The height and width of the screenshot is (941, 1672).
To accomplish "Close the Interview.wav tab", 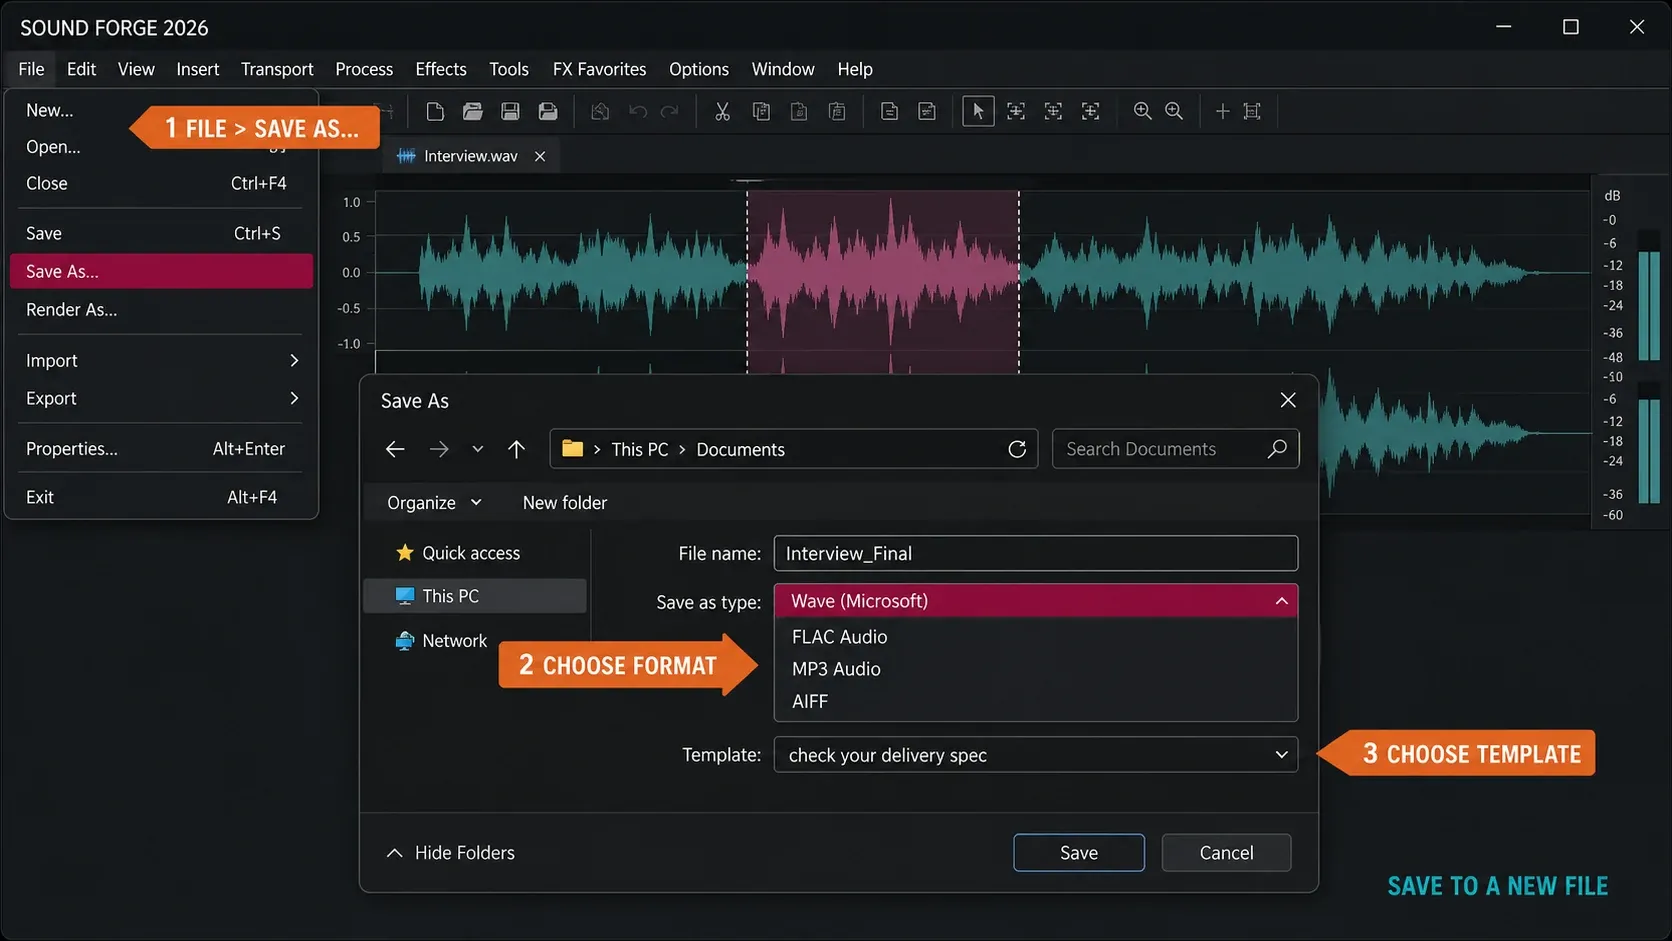I will 540,156.
